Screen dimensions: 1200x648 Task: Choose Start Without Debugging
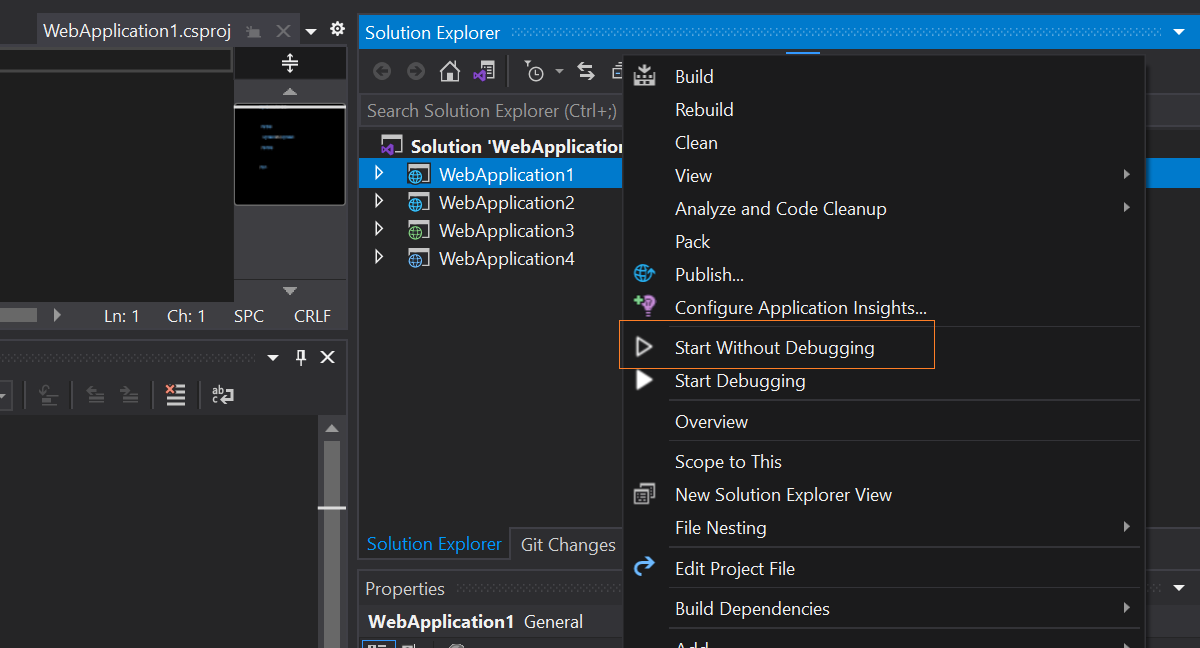tap(777, 347)
